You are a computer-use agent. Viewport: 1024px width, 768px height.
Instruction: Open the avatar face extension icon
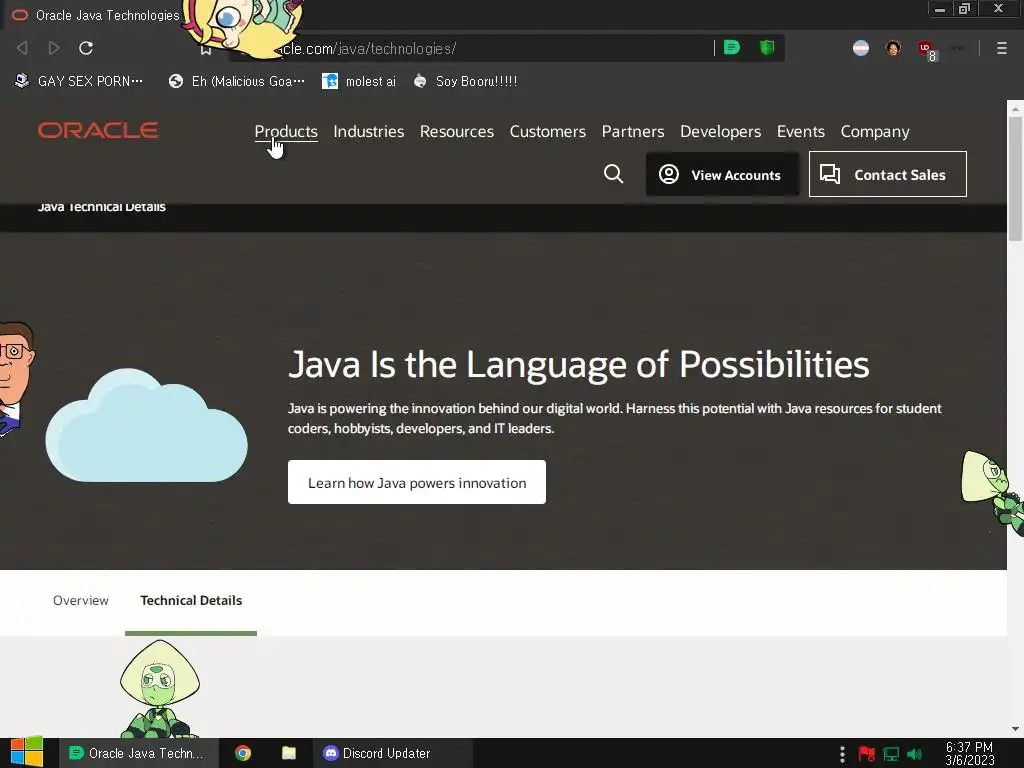[893, 48]
